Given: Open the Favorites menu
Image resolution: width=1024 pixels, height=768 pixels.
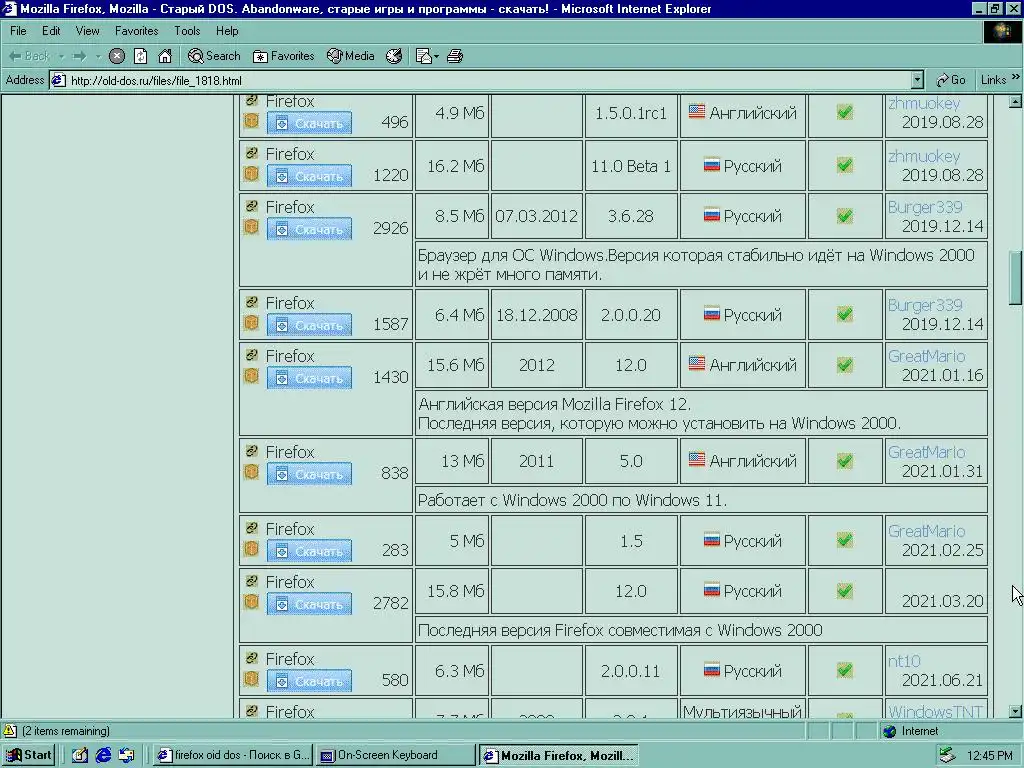Looking at the screenshot, I should point(136,31).
